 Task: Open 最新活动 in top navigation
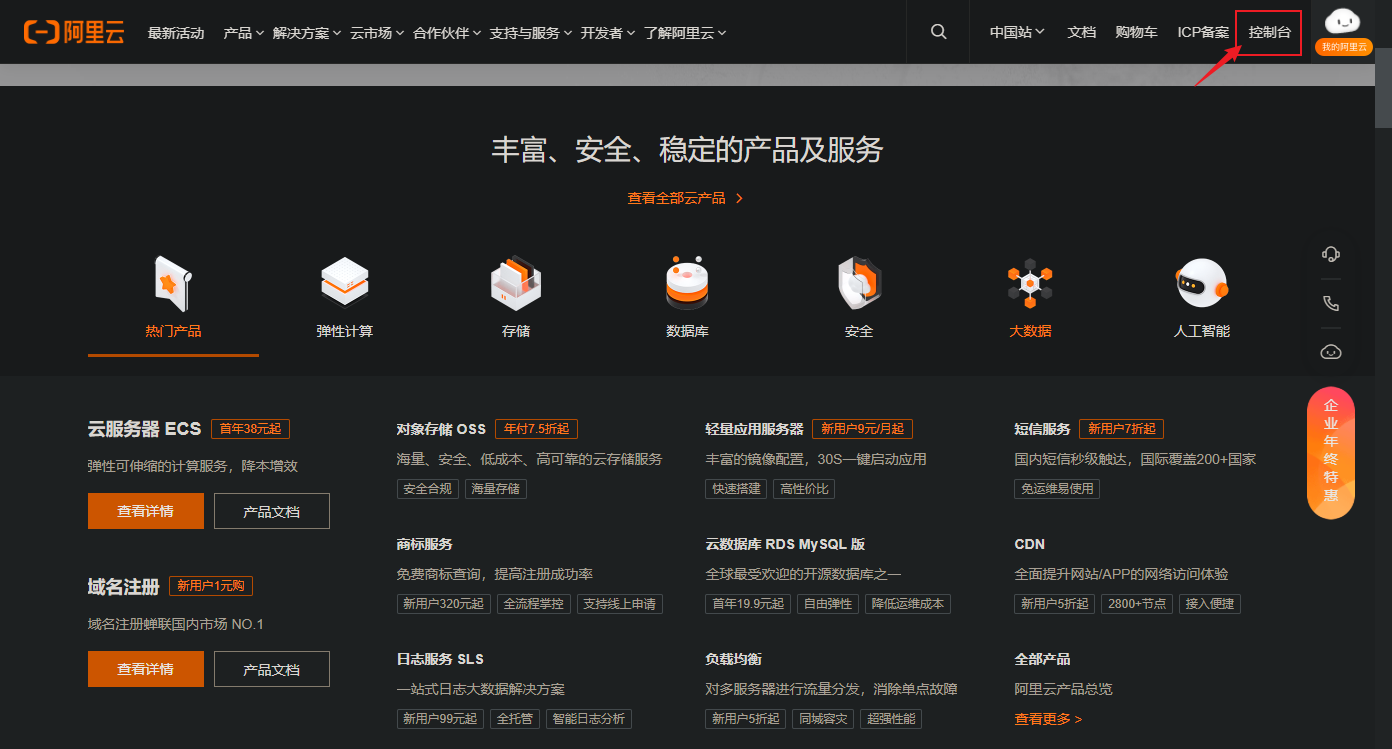click(176, 33)
